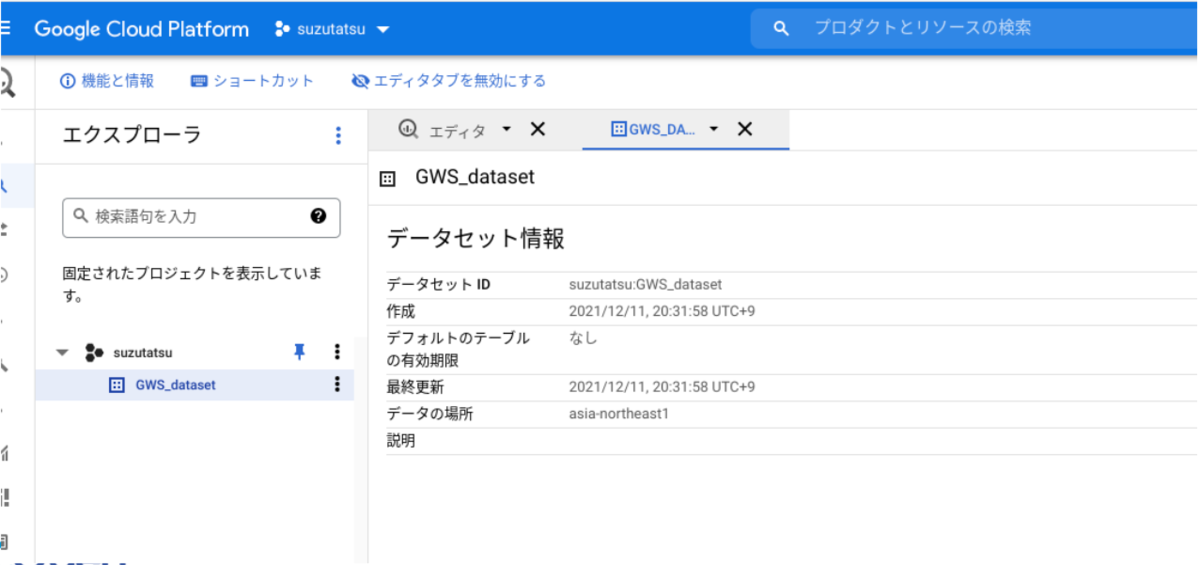The image size is (1200, 565).
Task: Click the dataset grid icon in GWS_DA... tab
Action: click(618, 129)
